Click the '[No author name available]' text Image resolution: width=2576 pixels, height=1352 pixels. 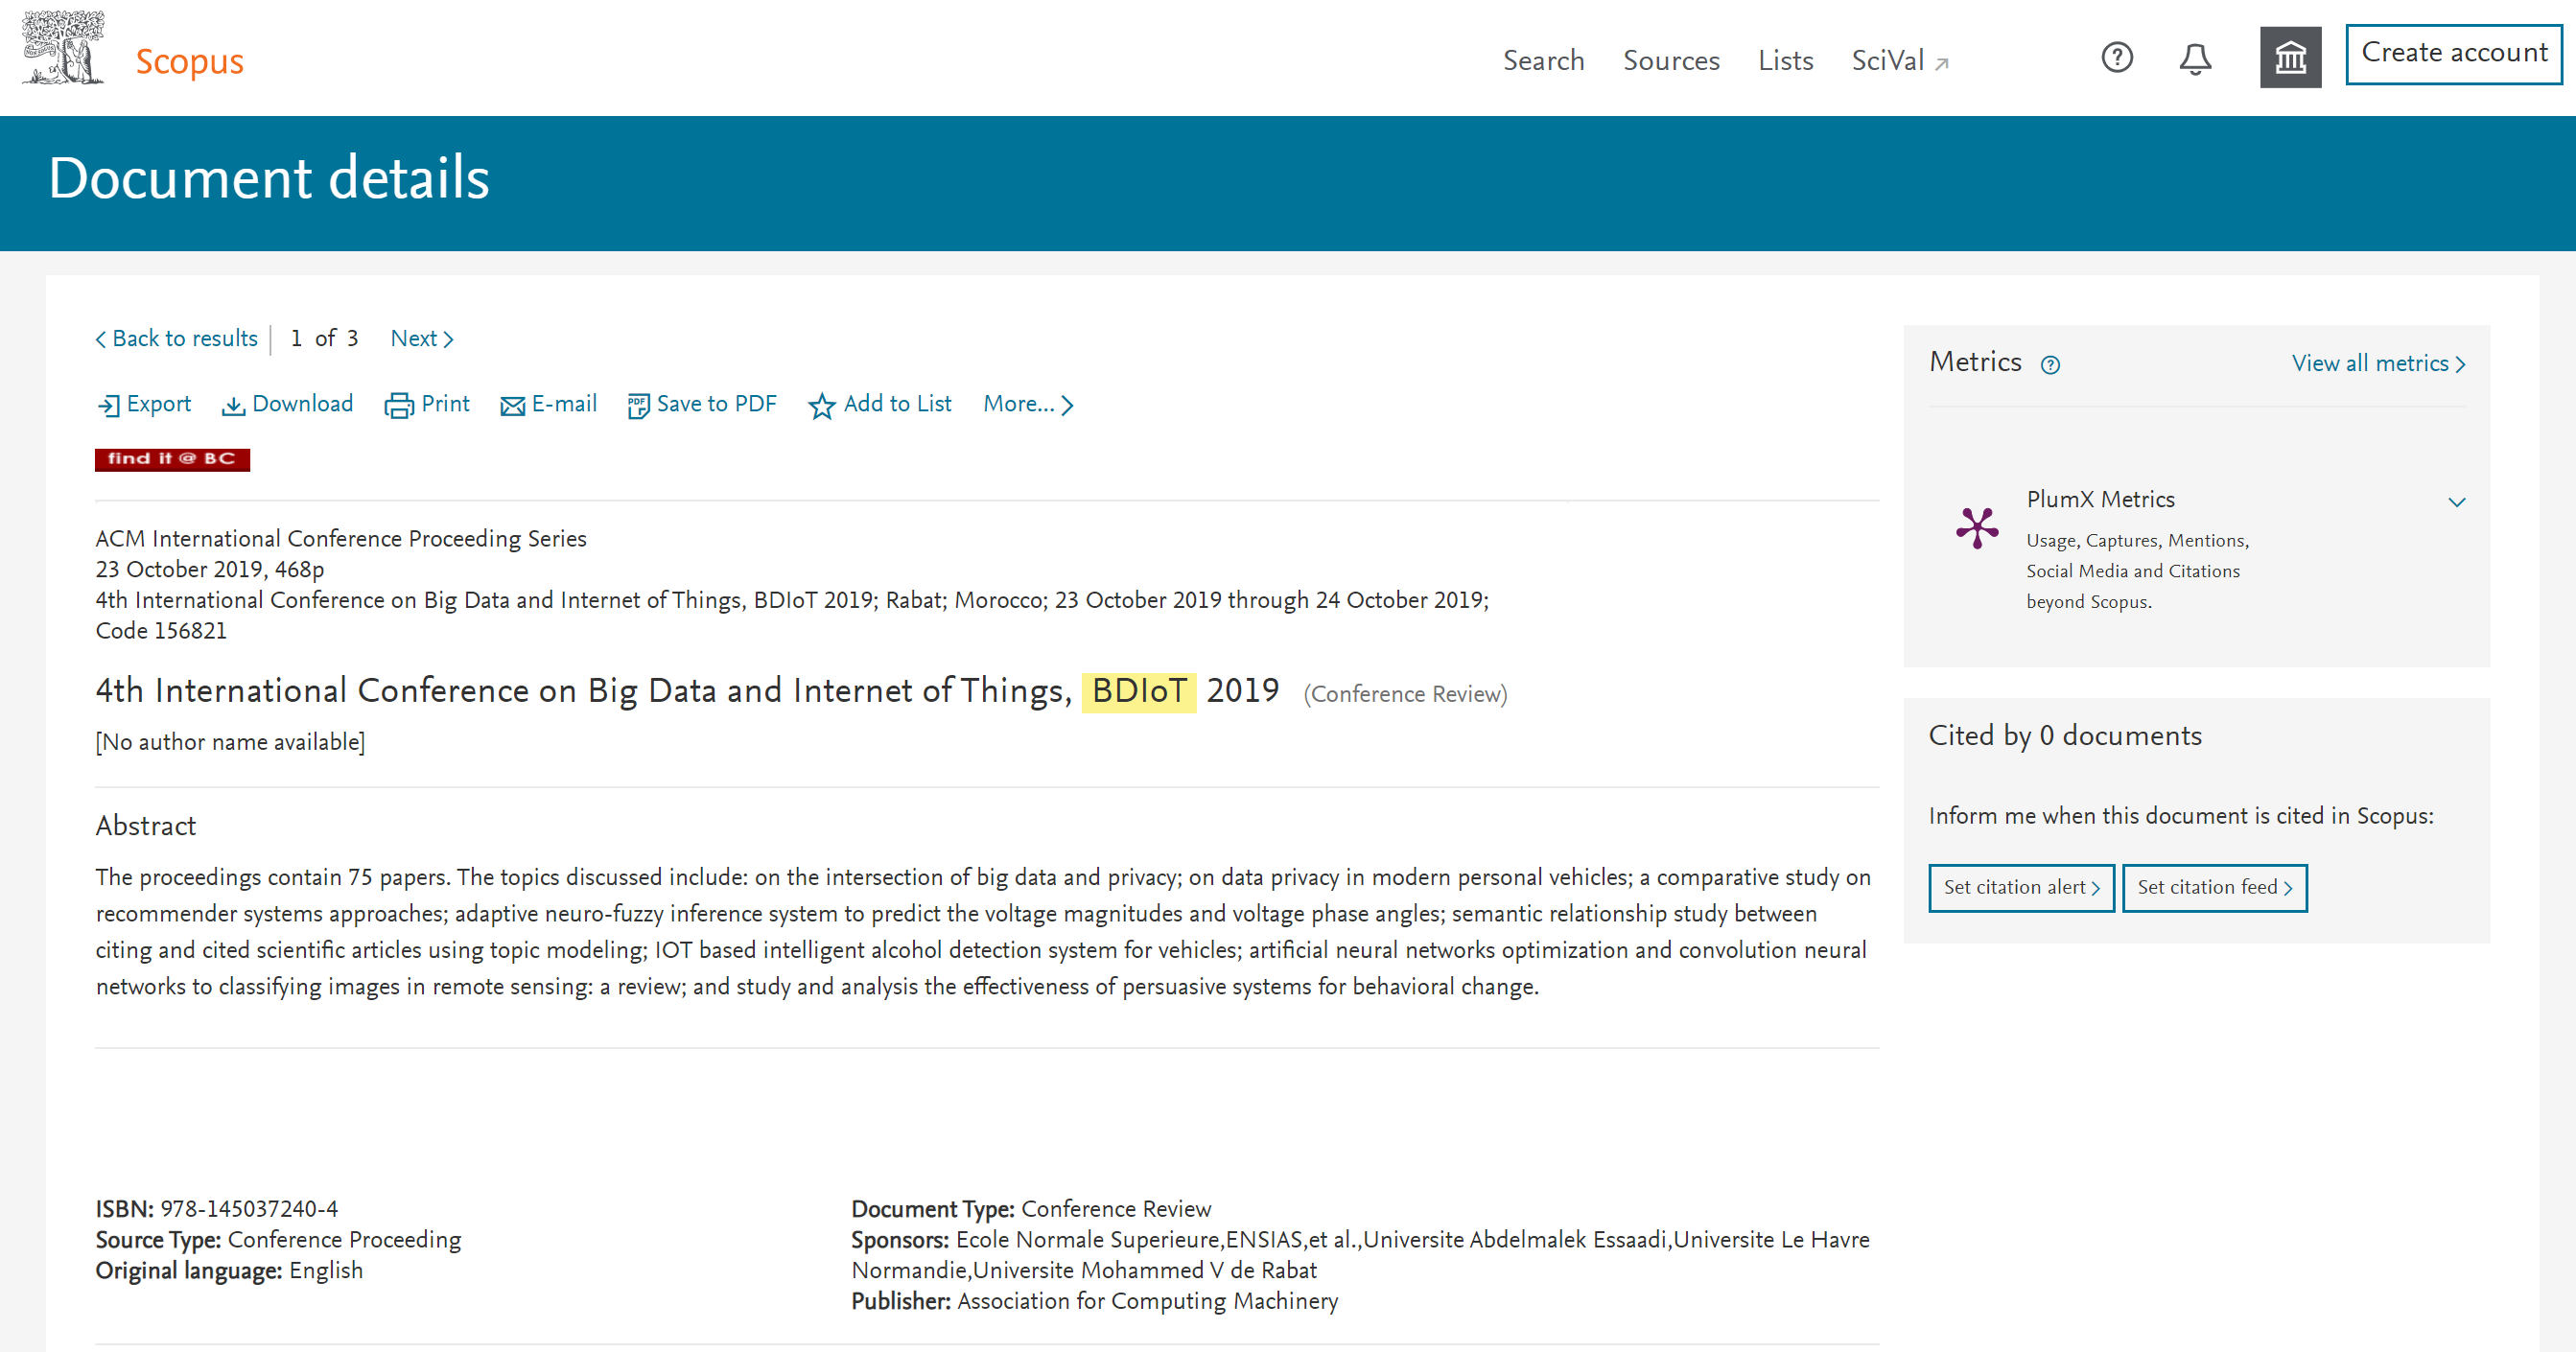pos(230,742)
